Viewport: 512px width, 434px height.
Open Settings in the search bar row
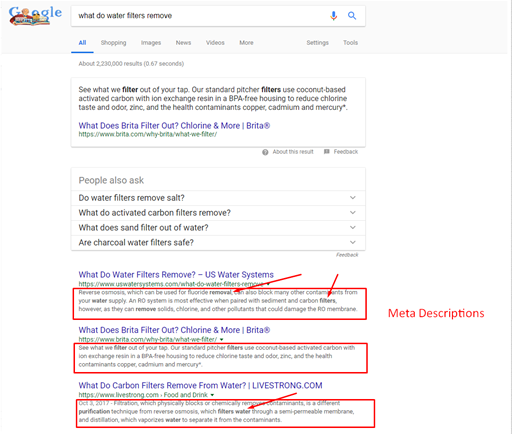pos(317,43)
